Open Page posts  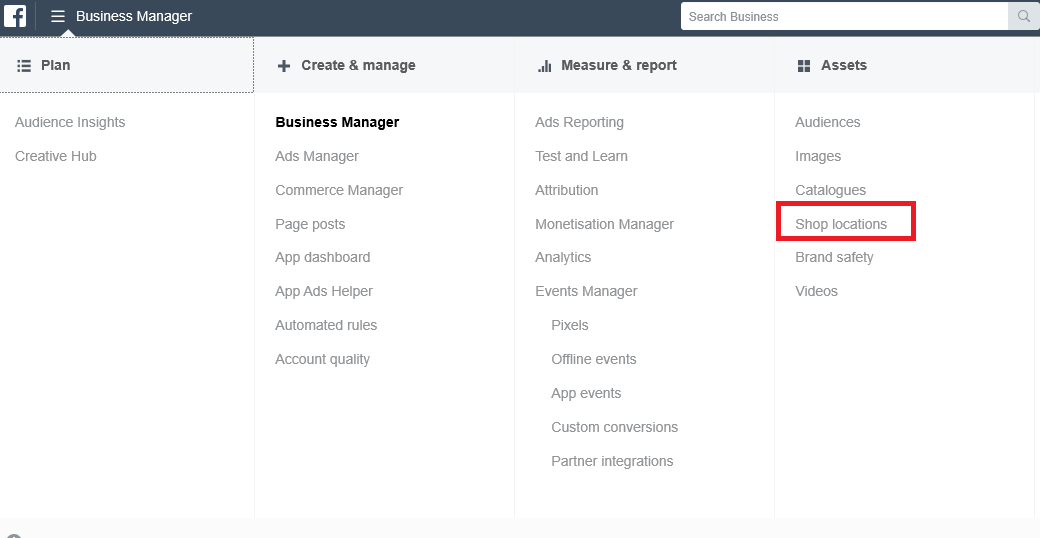point(310,224)
